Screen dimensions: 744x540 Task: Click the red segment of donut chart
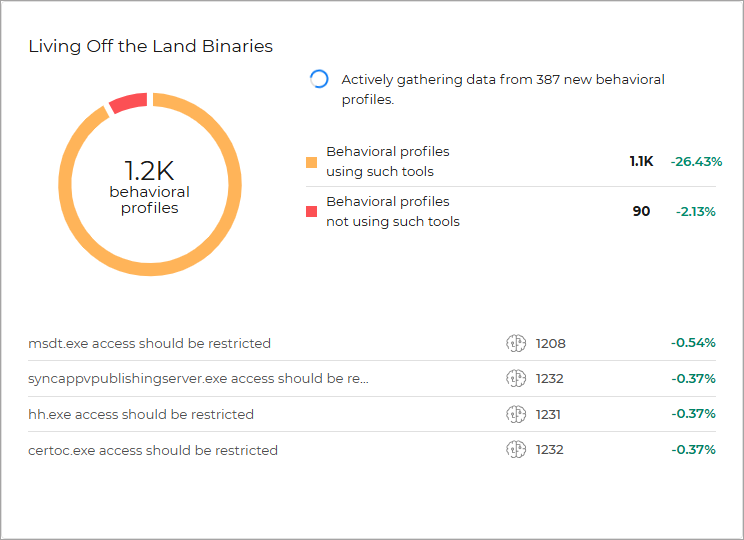point(129,102)
